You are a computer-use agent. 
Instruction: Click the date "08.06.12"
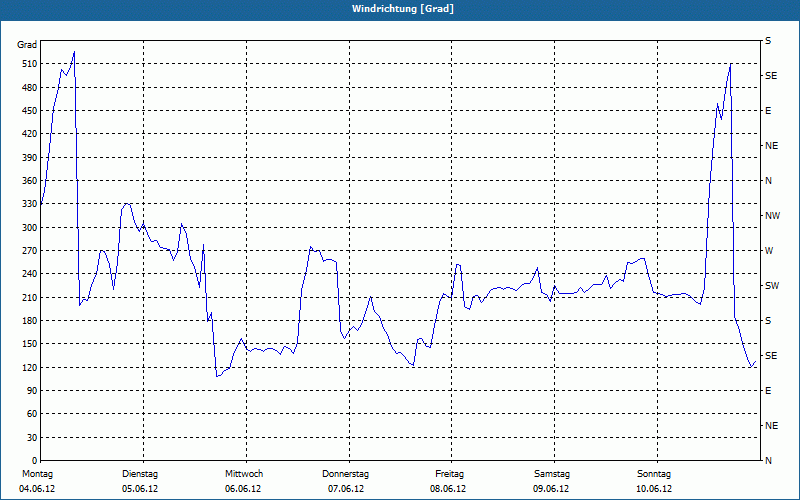(448, 489)
